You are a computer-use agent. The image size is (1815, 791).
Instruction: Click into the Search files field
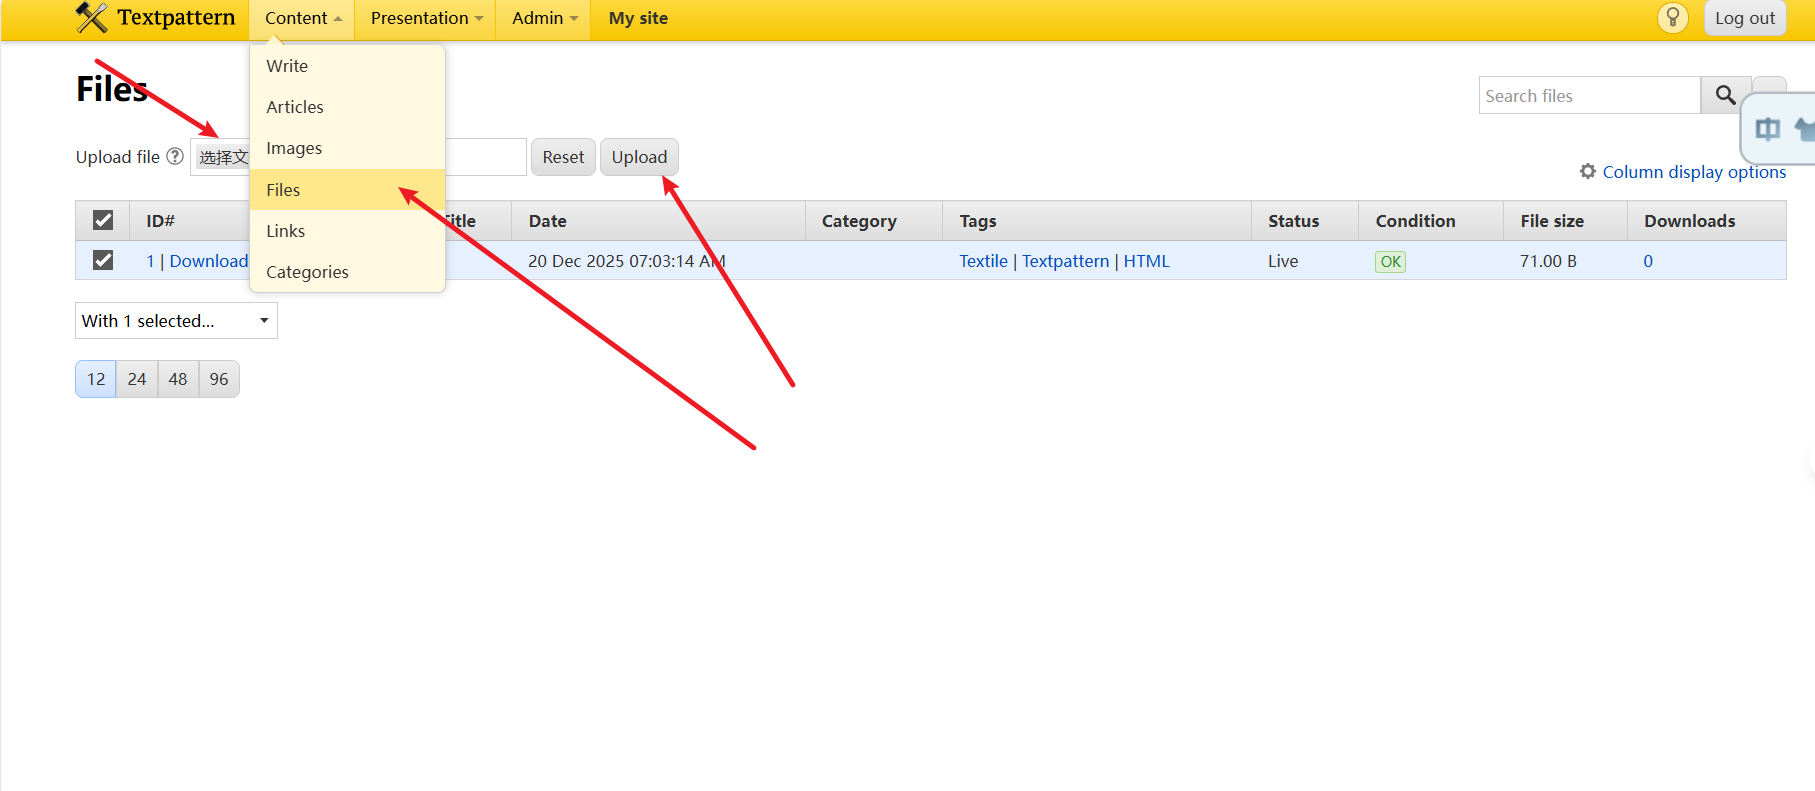(x=1588, y=96)
